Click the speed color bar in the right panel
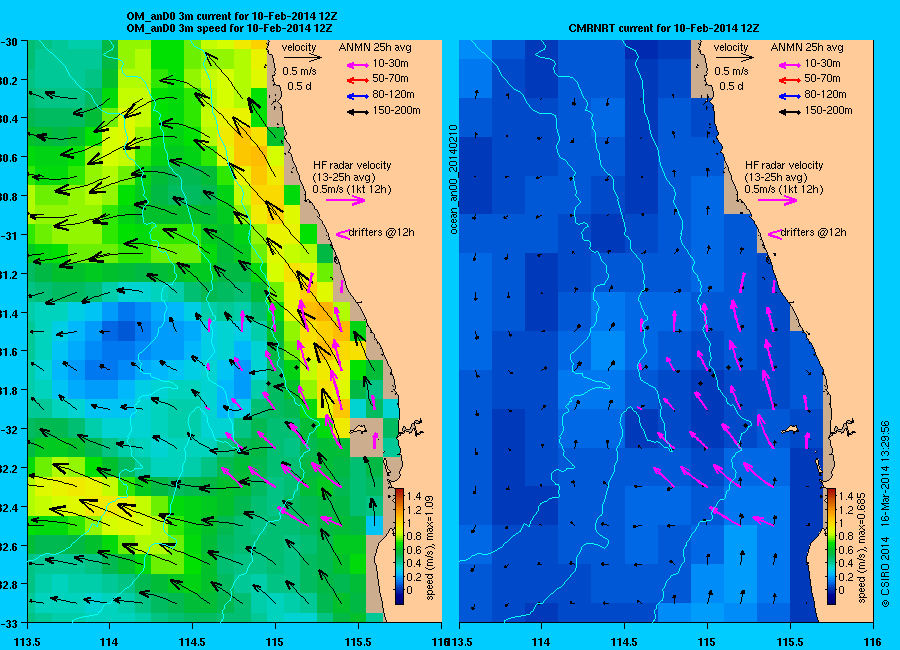 (831, 546)
